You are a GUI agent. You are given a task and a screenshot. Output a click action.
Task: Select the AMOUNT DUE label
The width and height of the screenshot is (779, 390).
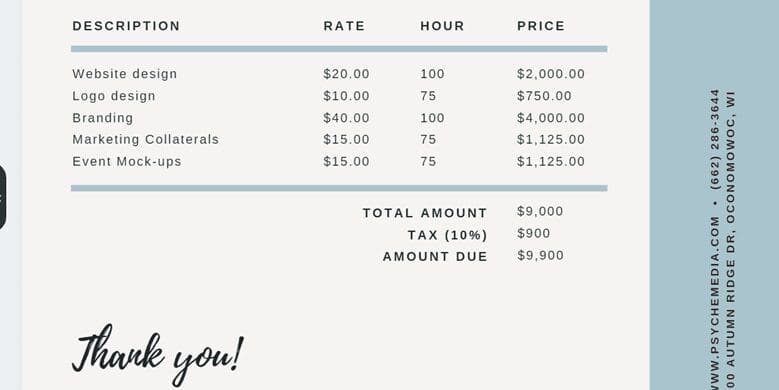pyautogui.click(x=435, y=257)
